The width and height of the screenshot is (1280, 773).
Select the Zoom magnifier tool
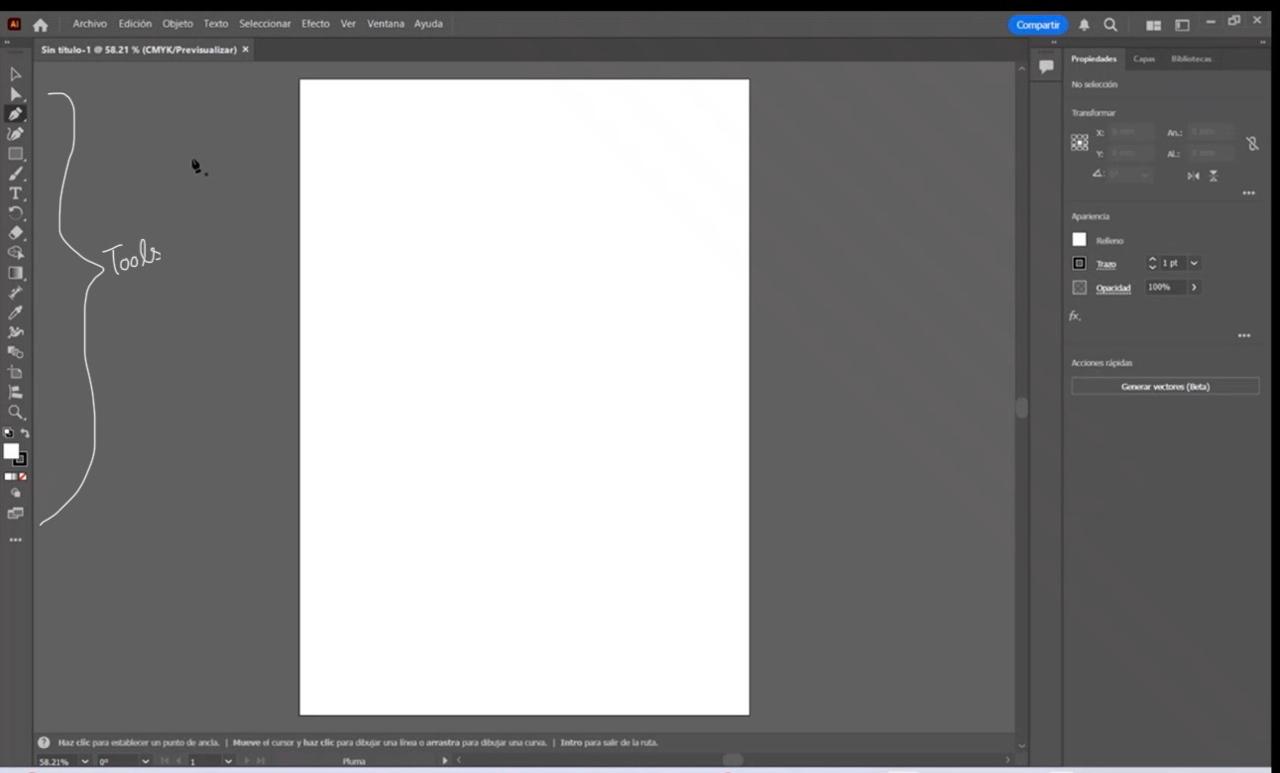[x=15, y=412]
